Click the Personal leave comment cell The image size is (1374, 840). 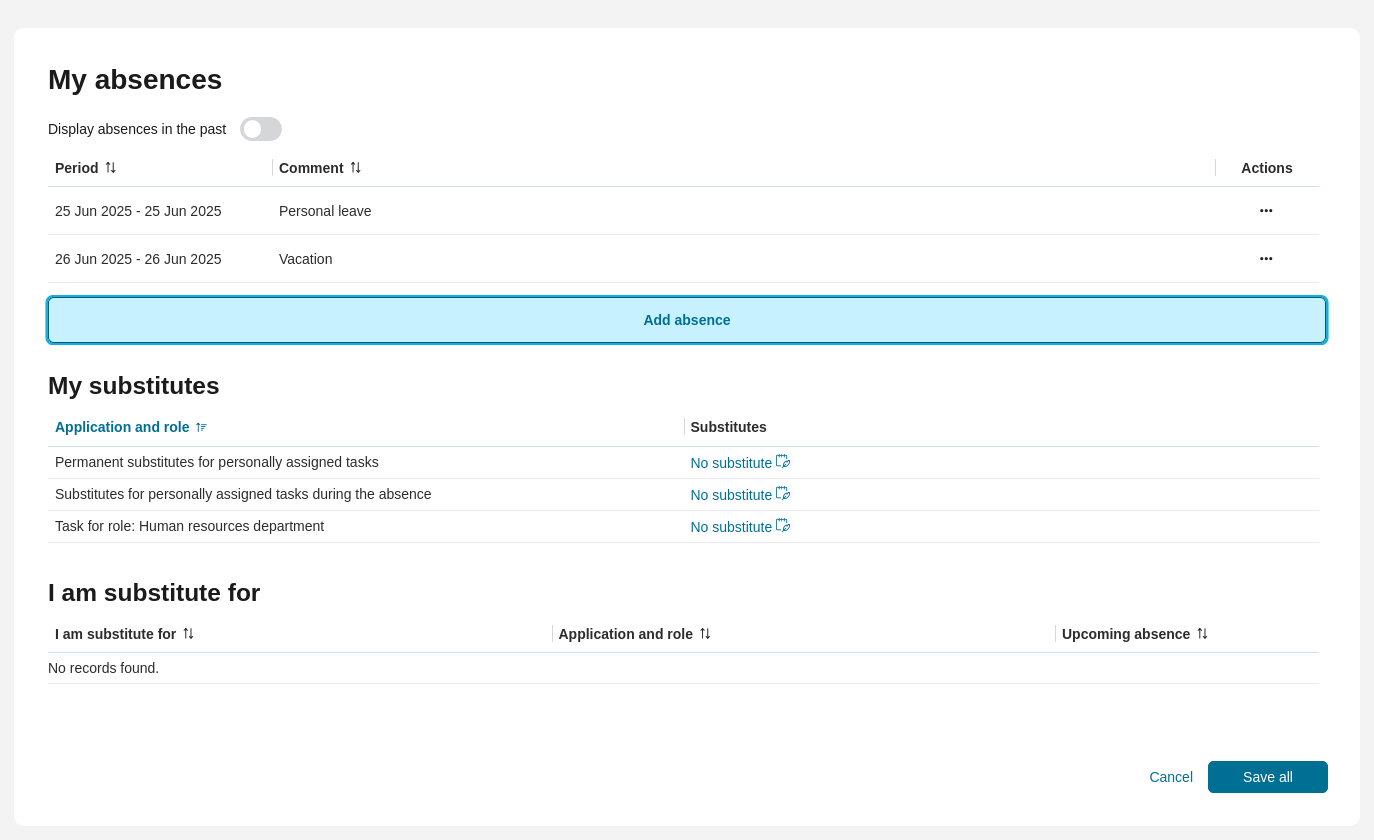tap(325, 211)
